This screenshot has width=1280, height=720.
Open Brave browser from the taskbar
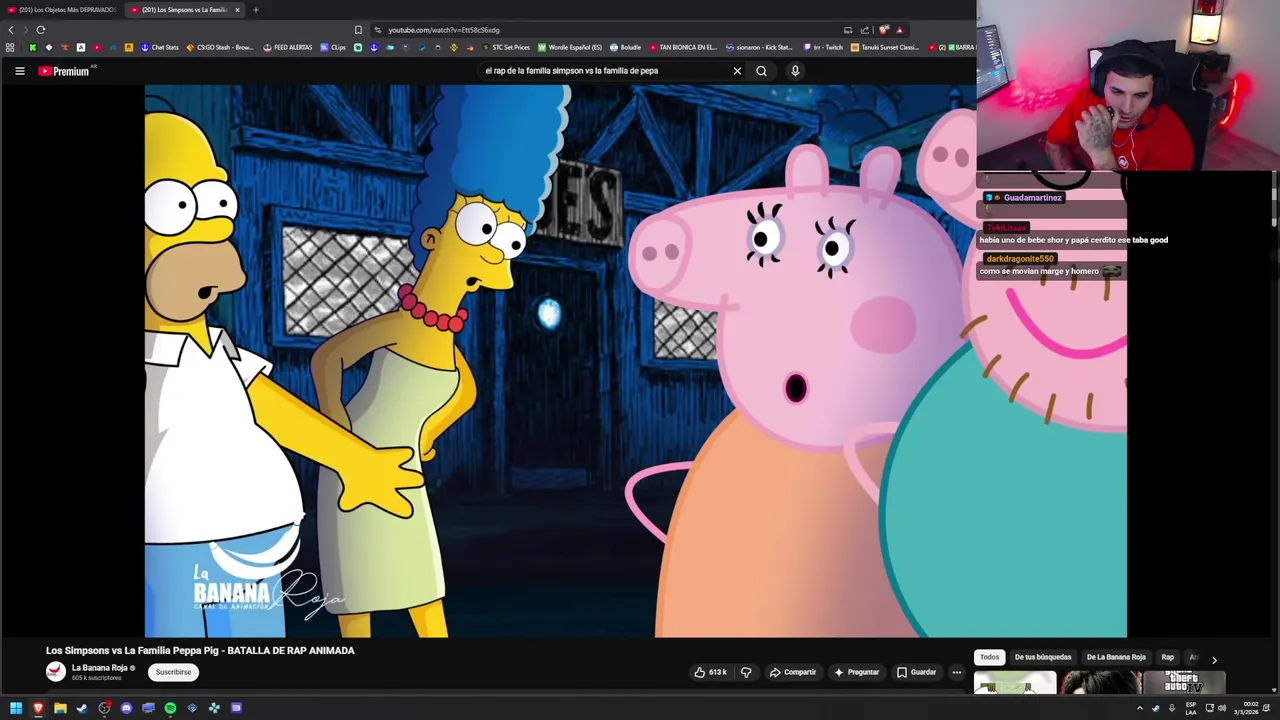pos(38,708)
